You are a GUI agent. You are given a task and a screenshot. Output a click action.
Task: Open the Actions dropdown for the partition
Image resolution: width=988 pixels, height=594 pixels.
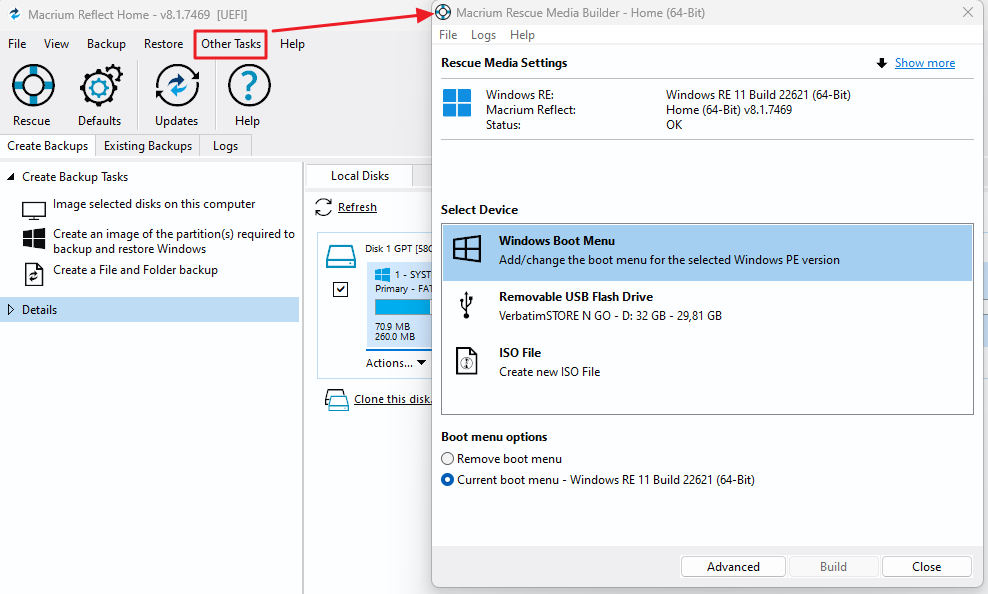[x=396, y=363]
